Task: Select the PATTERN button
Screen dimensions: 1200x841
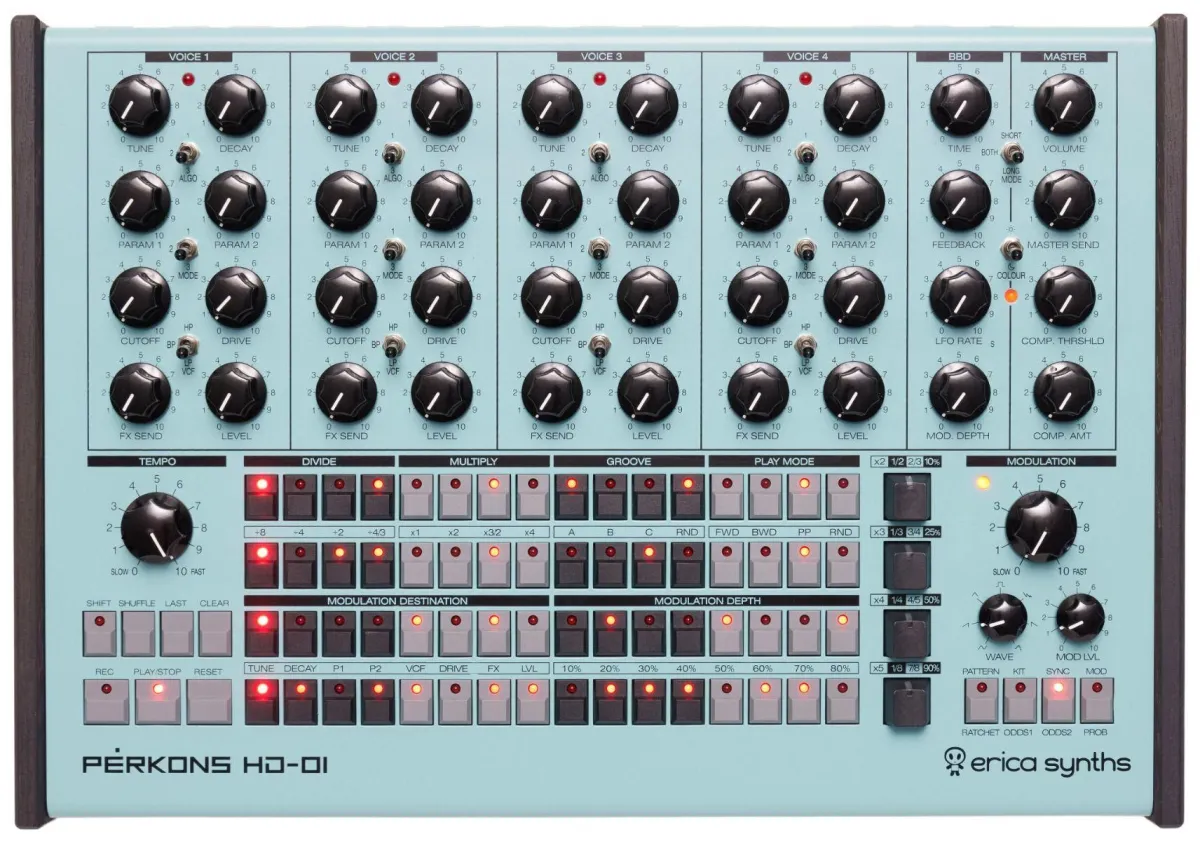Action: tap(981, 699)
